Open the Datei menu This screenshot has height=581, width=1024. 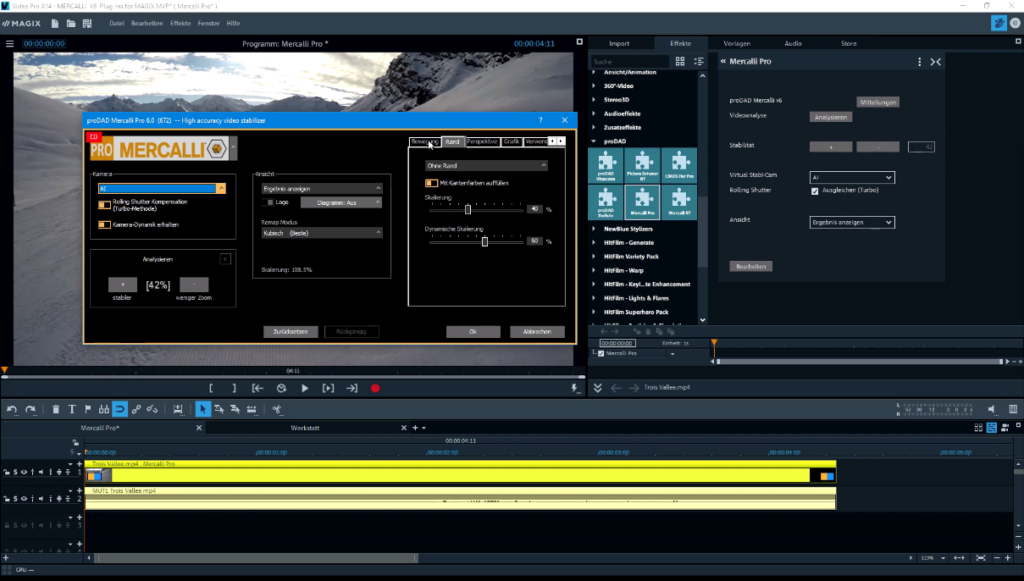coord(117,24)
